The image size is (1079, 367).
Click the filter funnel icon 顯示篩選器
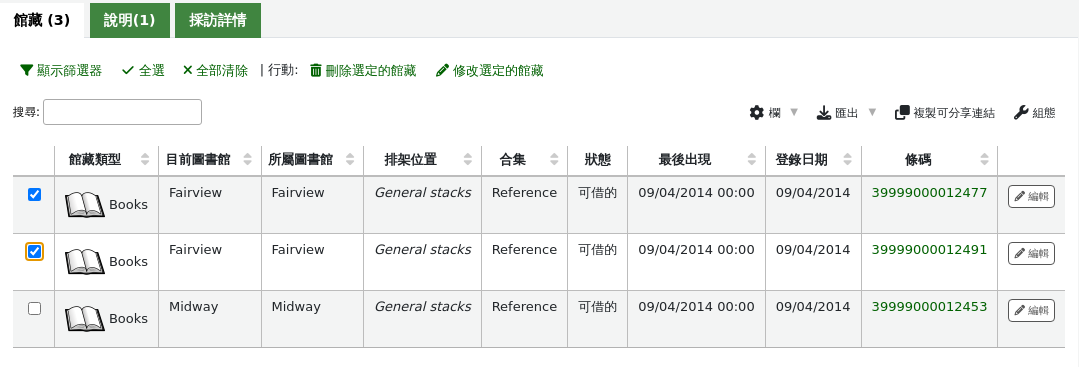click(x=27, y=70)
